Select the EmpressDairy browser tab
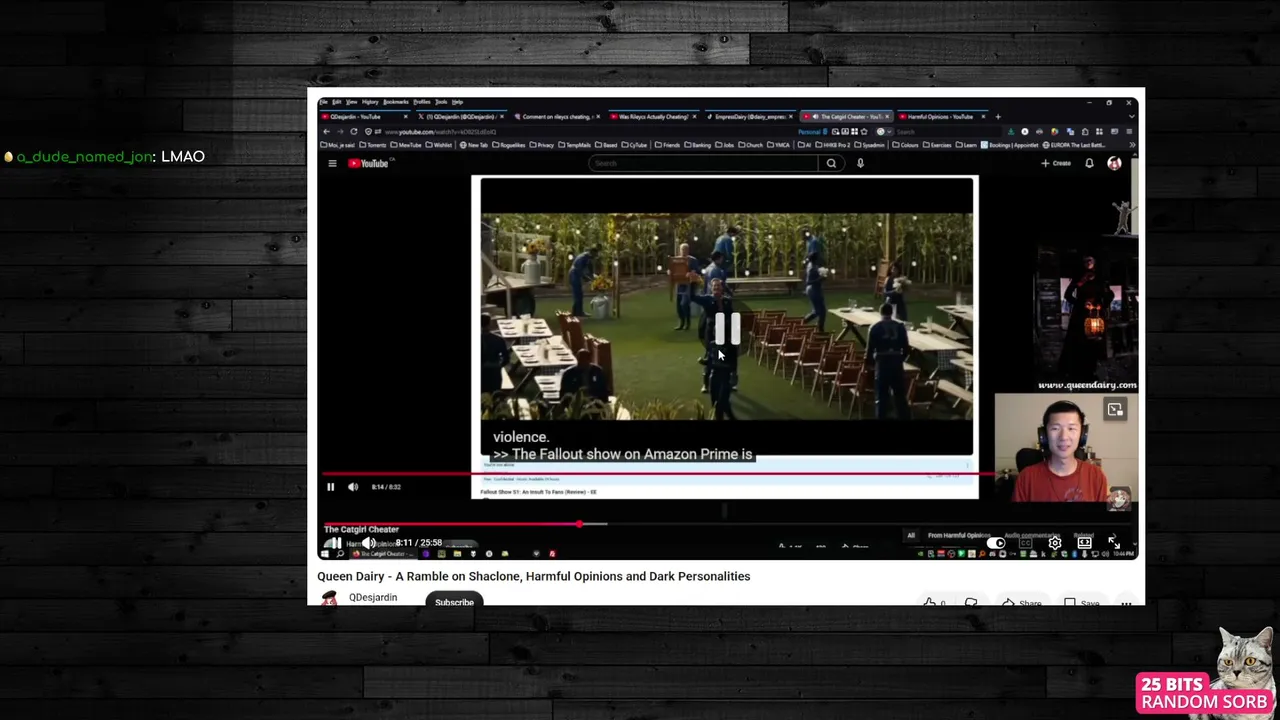 (x=749, y=116)
